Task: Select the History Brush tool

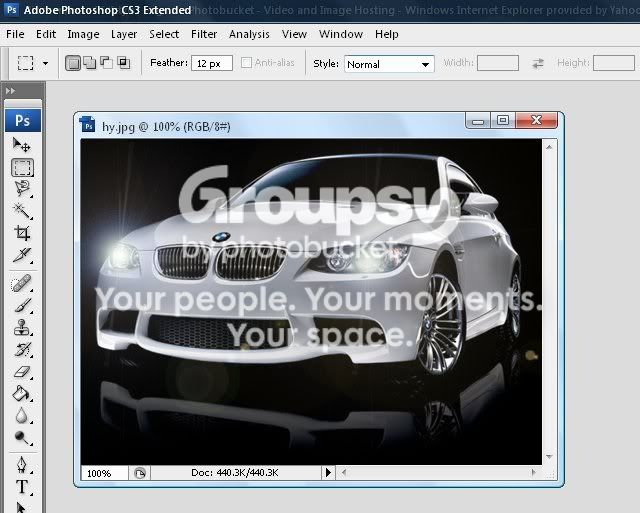Action: tap(22, 350)
